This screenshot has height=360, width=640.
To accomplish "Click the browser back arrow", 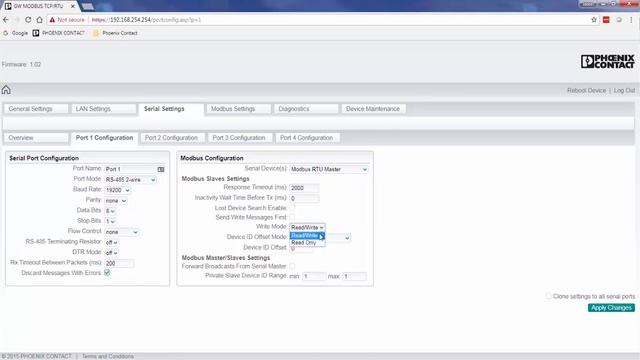I will point(6,20).
